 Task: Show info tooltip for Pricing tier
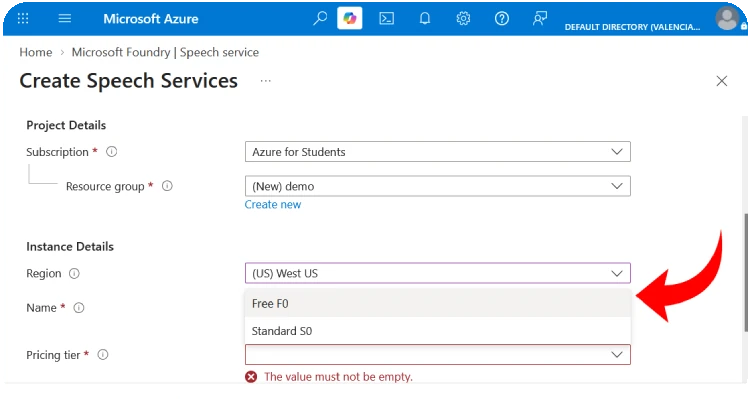click(x=103, y=355)
